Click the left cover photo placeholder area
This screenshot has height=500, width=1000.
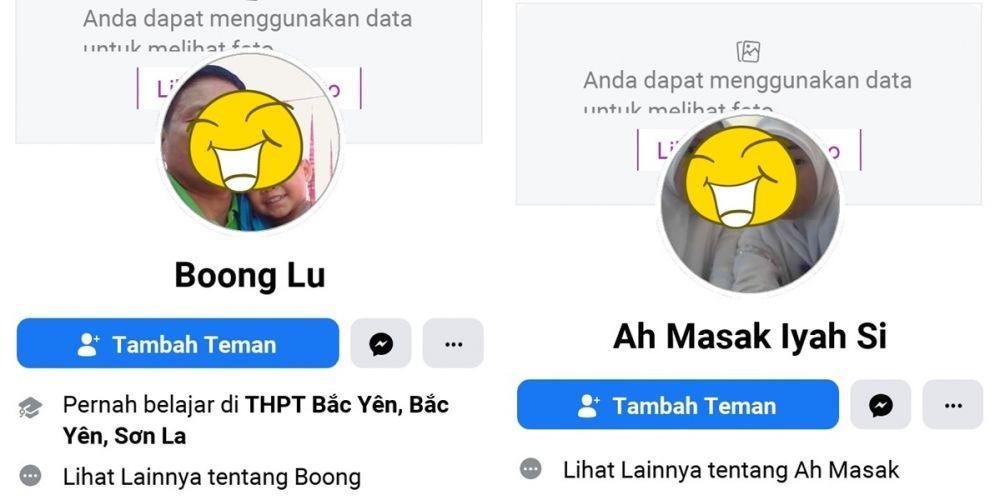click(x=249, y=71)
